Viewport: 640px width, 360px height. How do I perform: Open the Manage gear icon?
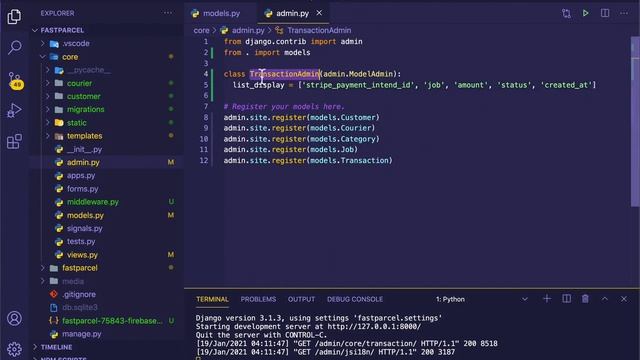[x=14, y=349]
